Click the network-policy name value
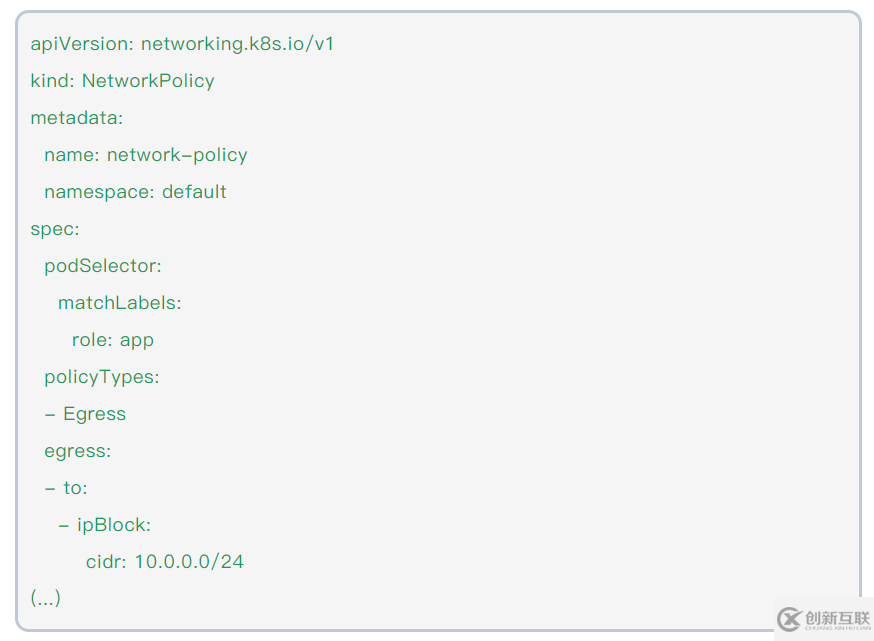The width and height of the screenshot is (874, 641). [x=177, y=155]
